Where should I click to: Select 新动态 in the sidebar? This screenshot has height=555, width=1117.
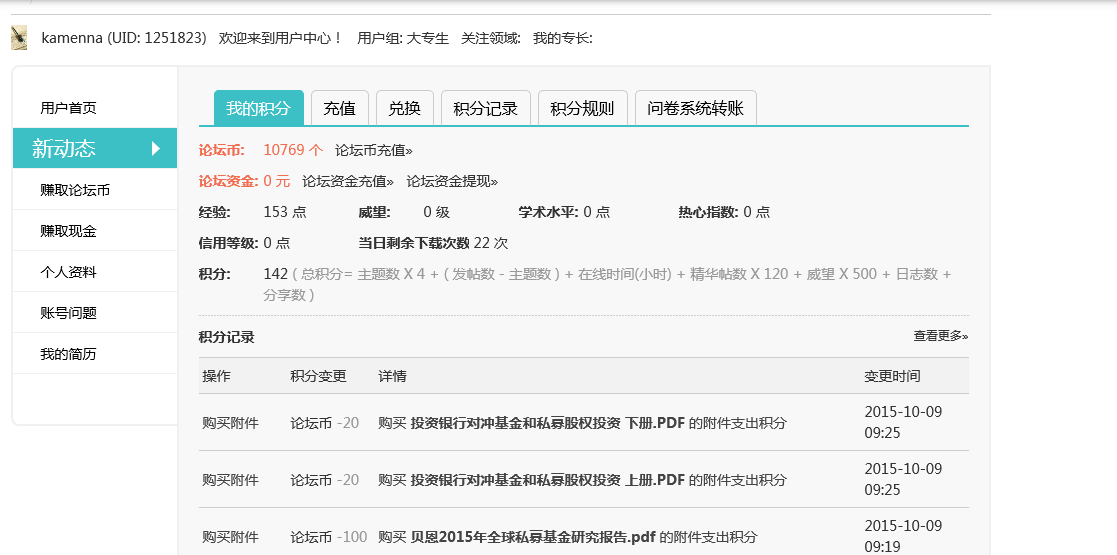pyautogui.click(x=95, y=148)
